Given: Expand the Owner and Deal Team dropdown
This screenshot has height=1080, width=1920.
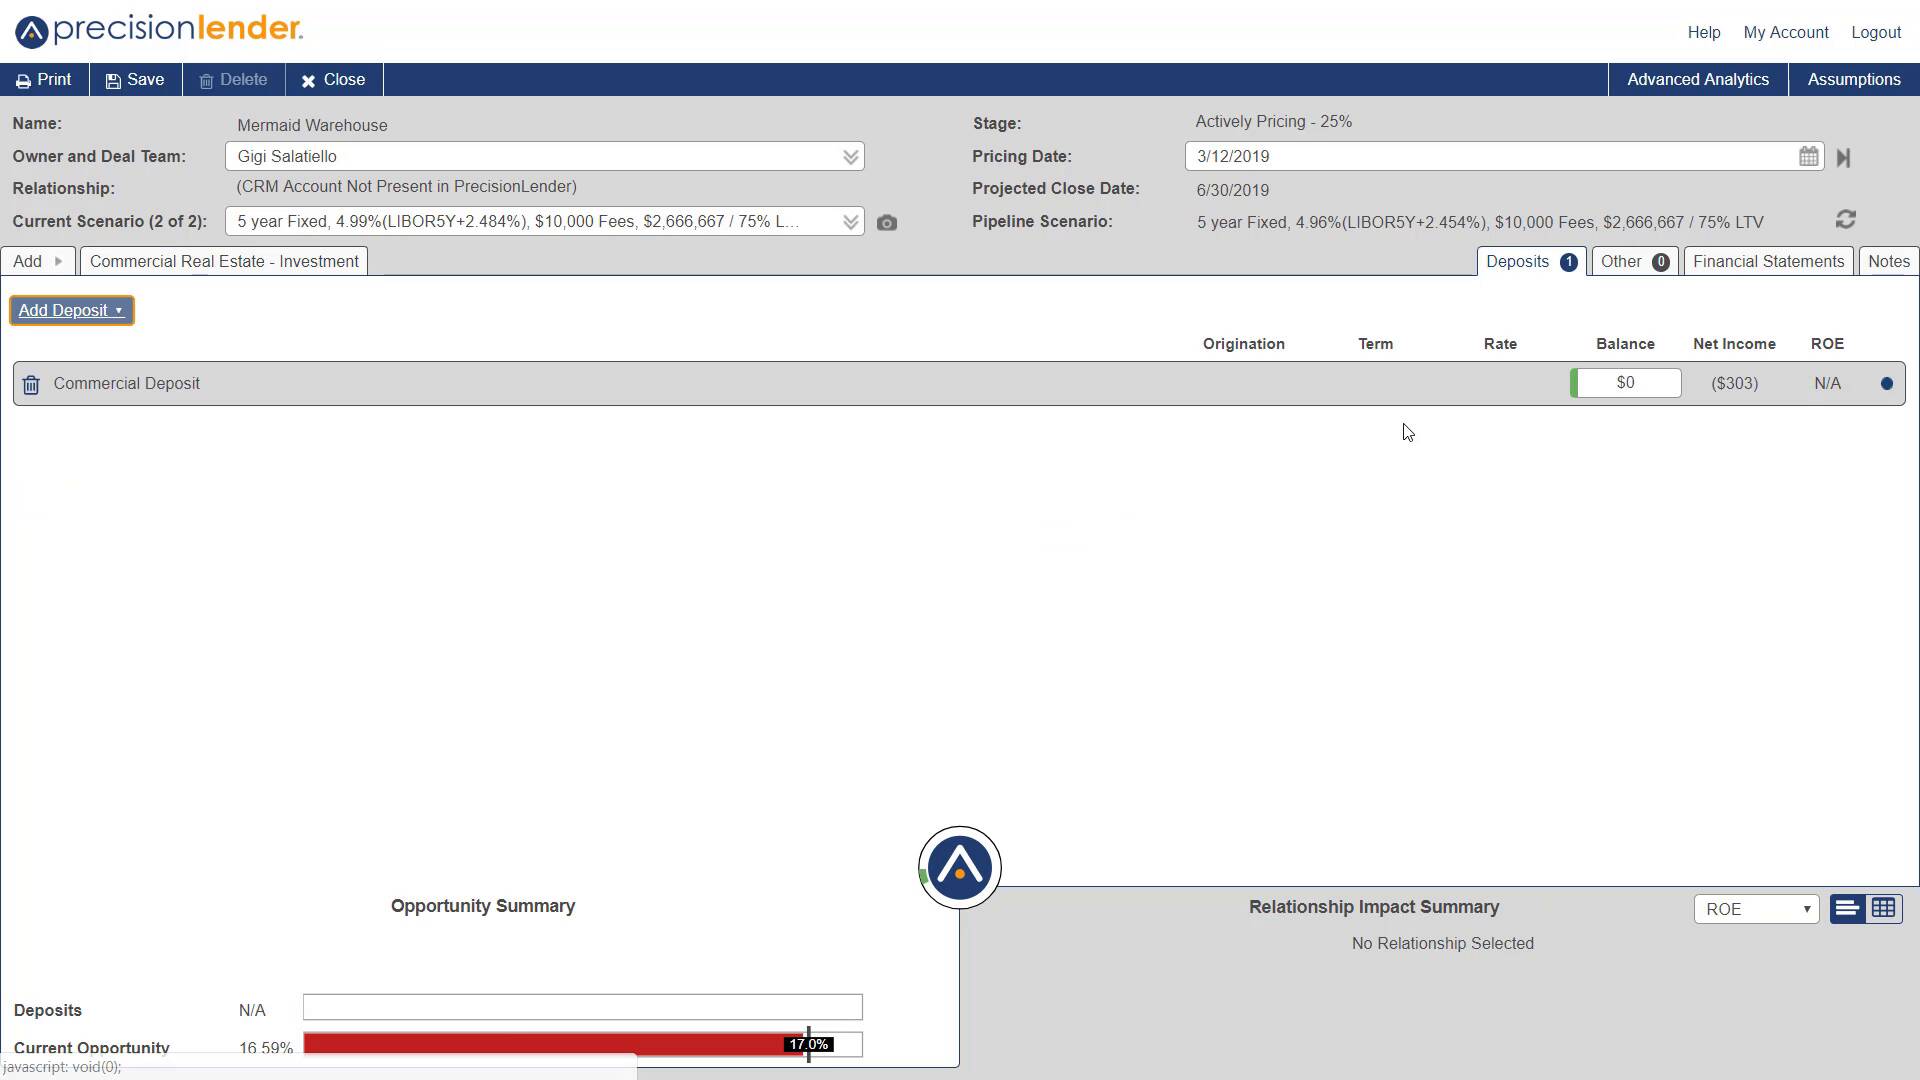Looking at the screenshot, I should pos(850,156).
